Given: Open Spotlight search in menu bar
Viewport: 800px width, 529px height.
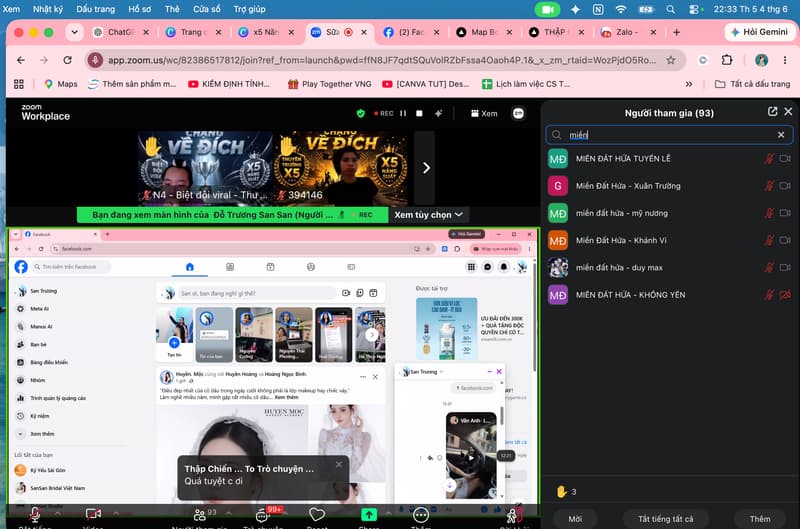Looking at the screenshot, I should pyautogui.click(x=670, y=9).
